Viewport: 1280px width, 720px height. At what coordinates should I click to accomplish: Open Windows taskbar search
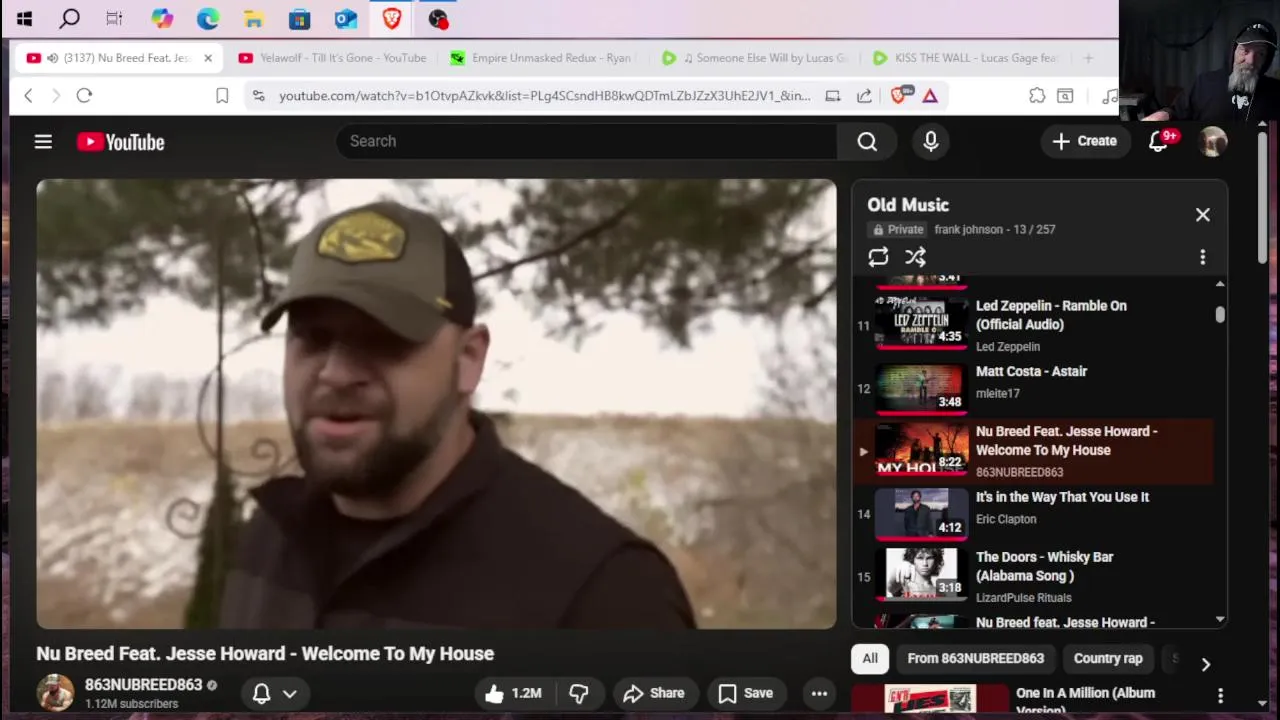[69, 18]
